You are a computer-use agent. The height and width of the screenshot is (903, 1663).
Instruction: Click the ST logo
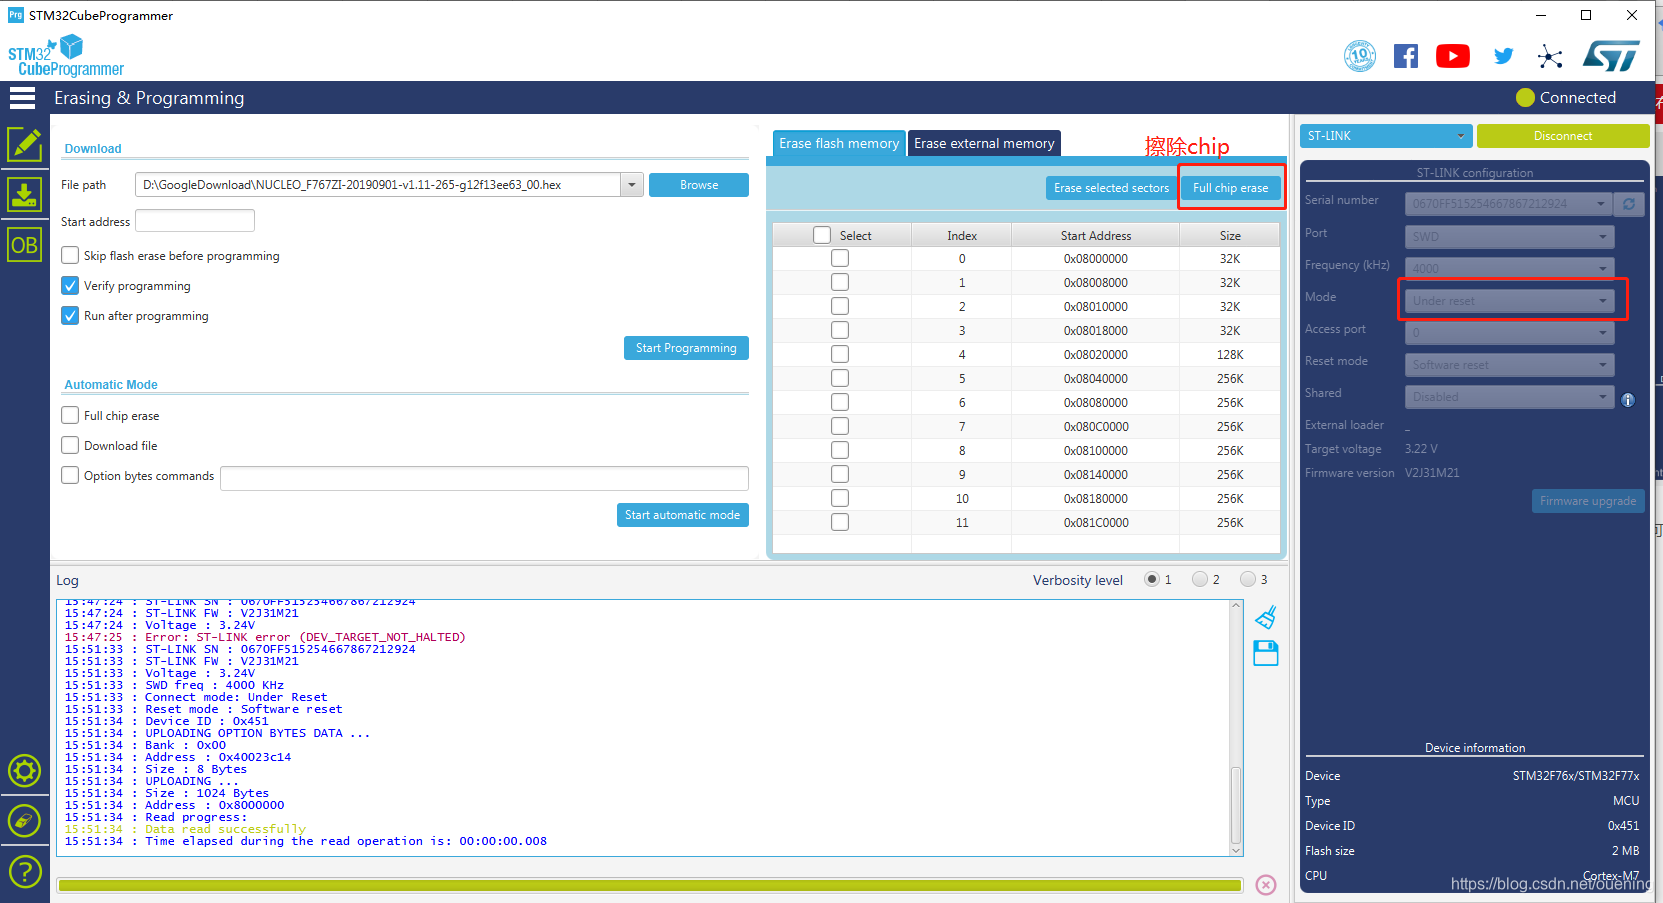pyautogui.click(x=1611, y=56)
